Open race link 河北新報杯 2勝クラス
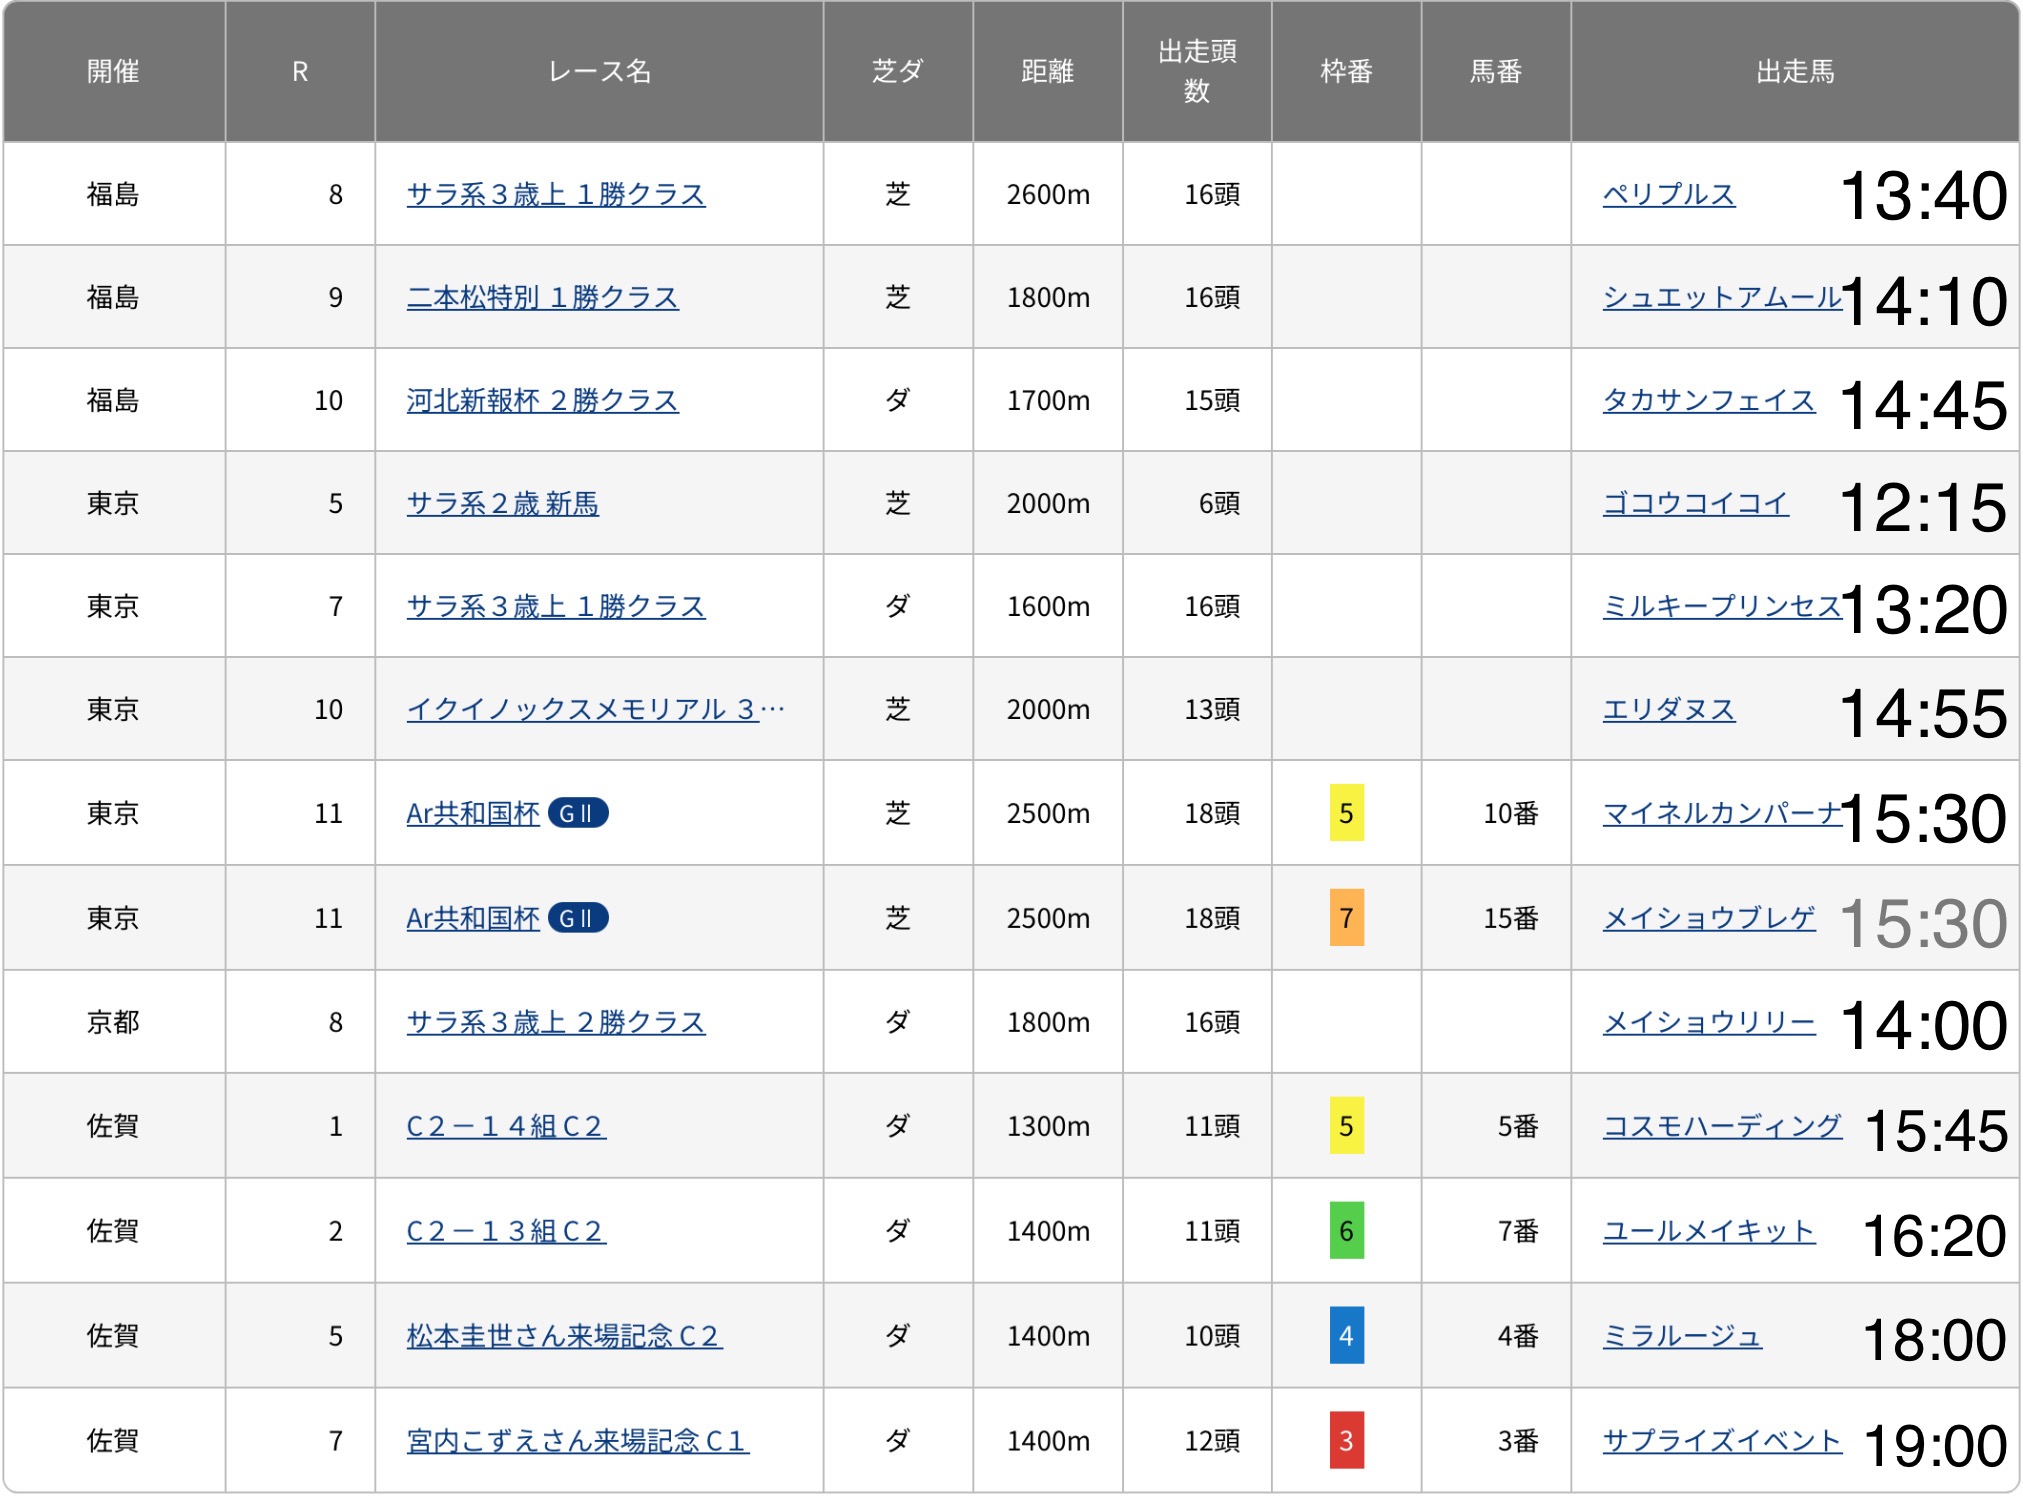This screenshot has height=1496, width=2023. coord(542,400)
